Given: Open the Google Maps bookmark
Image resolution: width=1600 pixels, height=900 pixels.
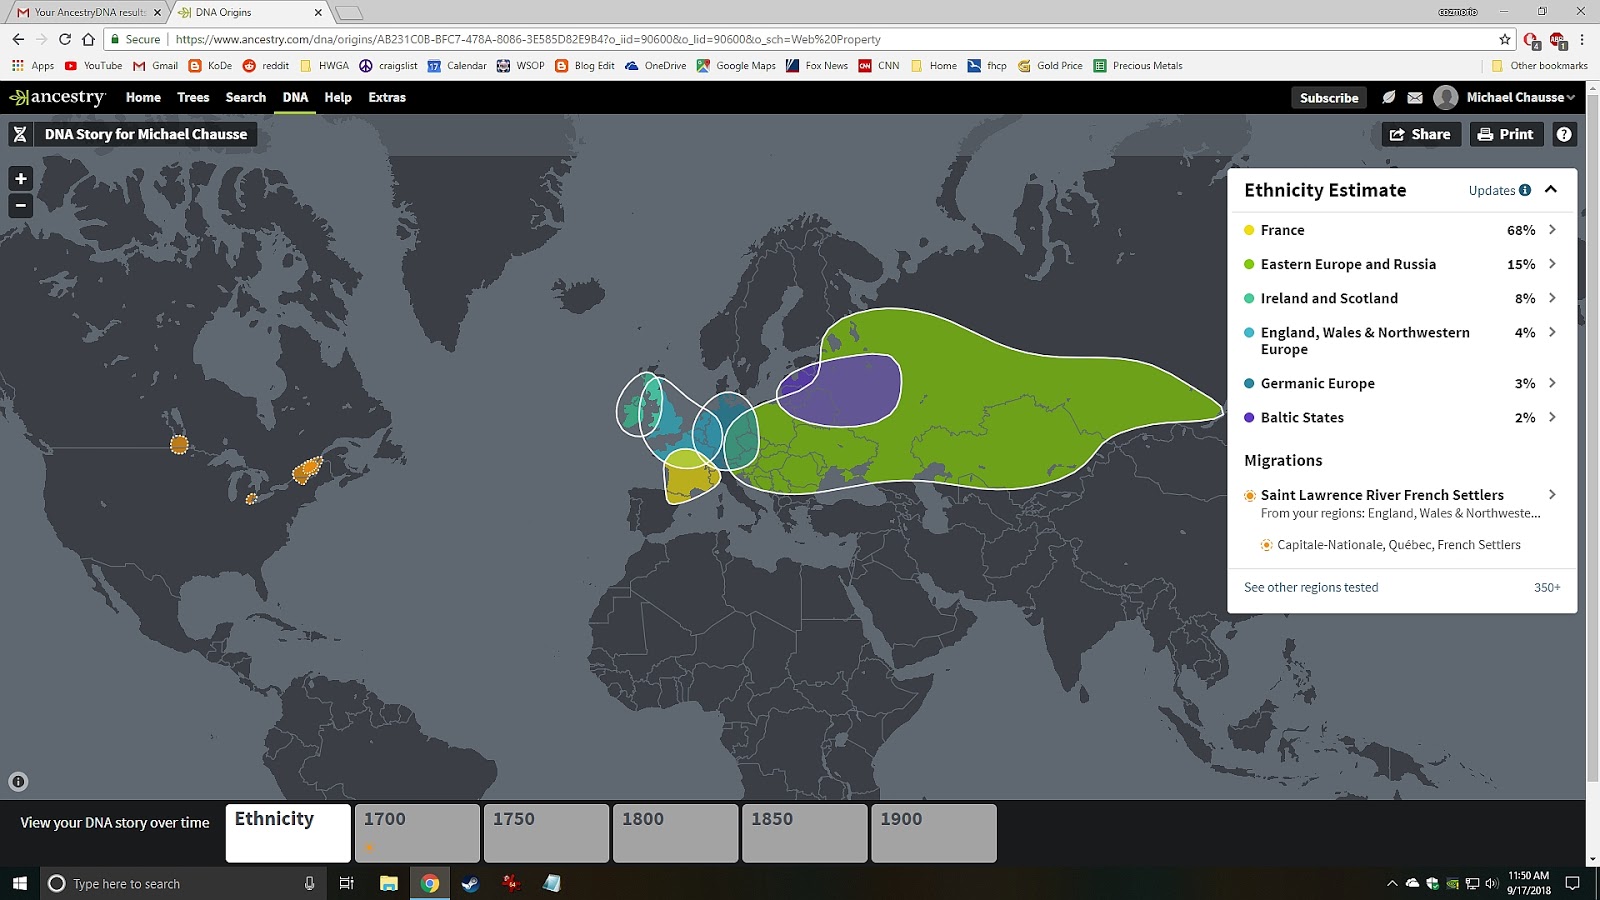Looking at the screenshot, I should pyautogui.click(x=736, y=66).
